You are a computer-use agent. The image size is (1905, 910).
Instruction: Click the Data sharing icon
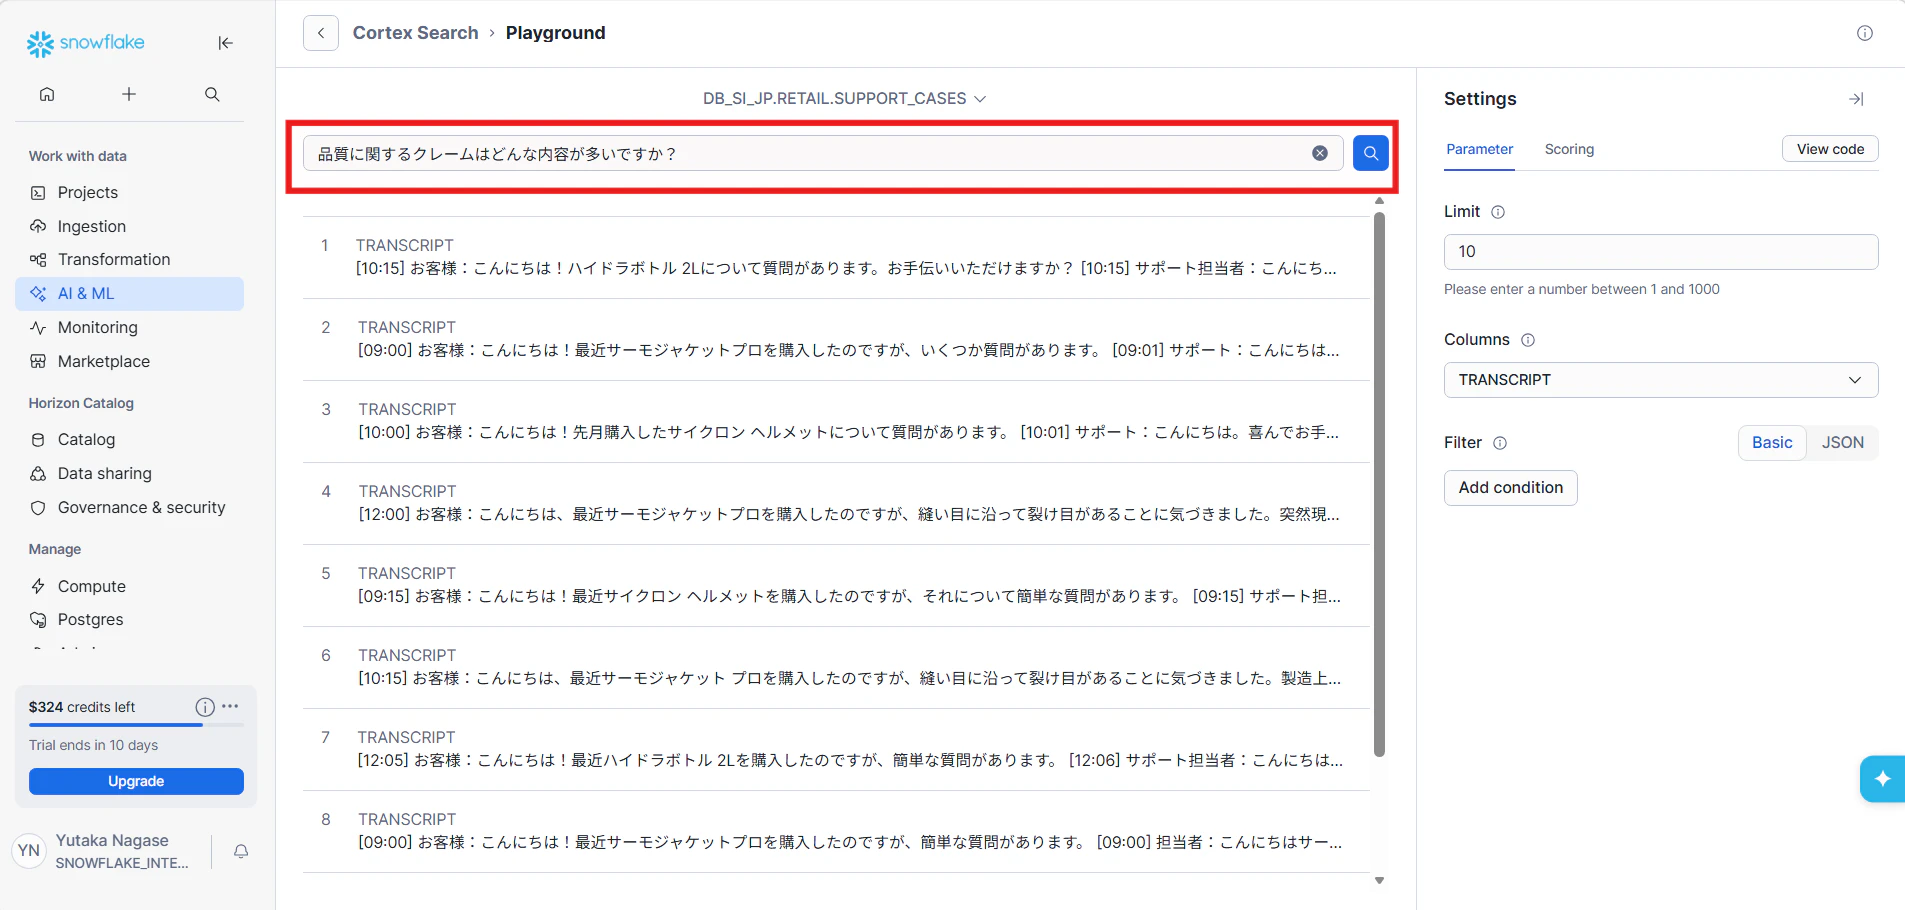tap(38, 474)
